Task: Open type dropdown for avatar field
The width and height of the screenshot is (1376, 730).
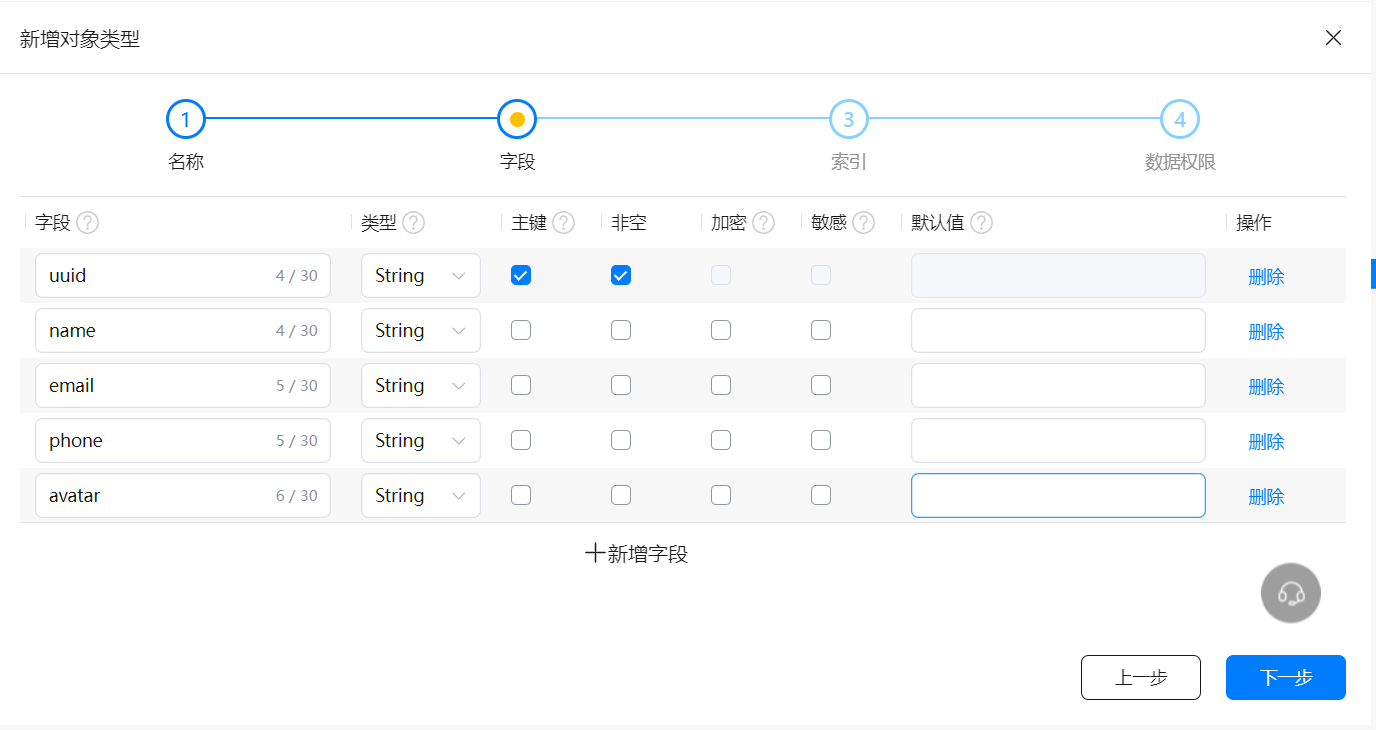Action: pos(421,495)
